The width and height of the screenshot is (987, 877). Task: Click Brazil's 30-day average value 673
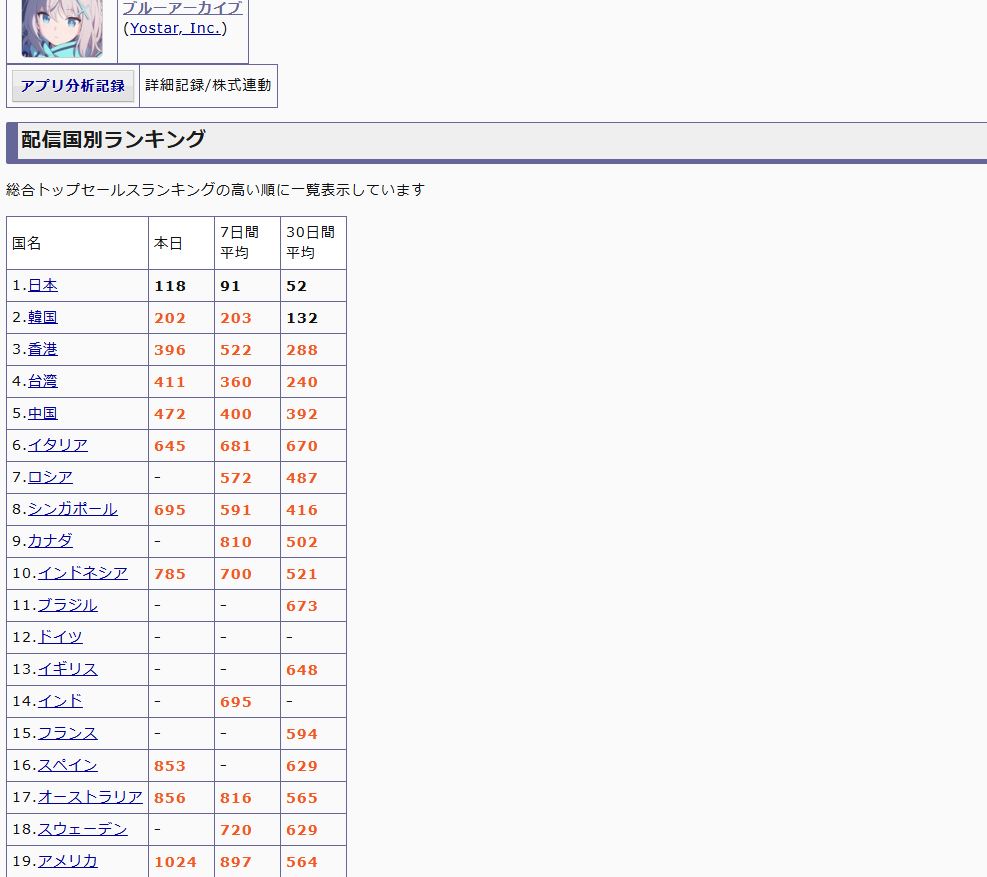(x=302, y=606)
